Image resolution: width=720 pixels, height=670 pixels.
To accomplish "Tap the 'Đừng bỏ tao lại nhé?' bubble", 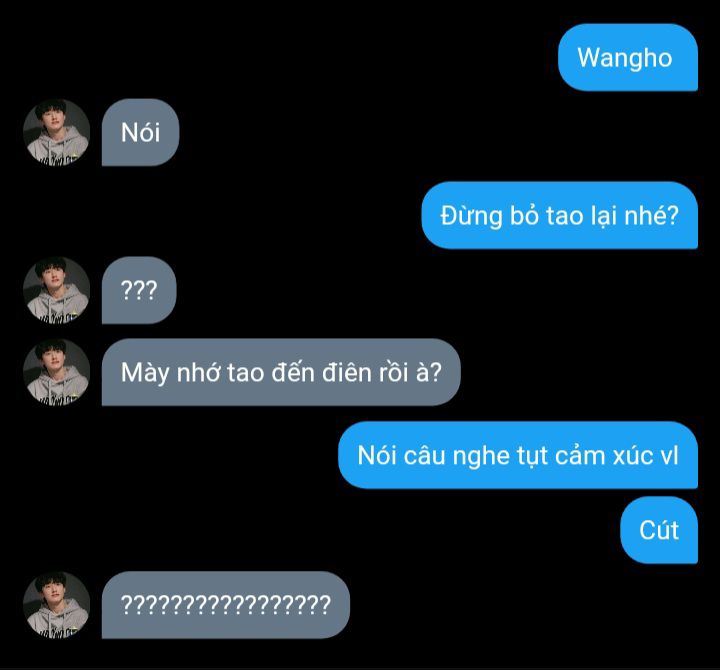I will pyautogui.click(x=559, y=215).
